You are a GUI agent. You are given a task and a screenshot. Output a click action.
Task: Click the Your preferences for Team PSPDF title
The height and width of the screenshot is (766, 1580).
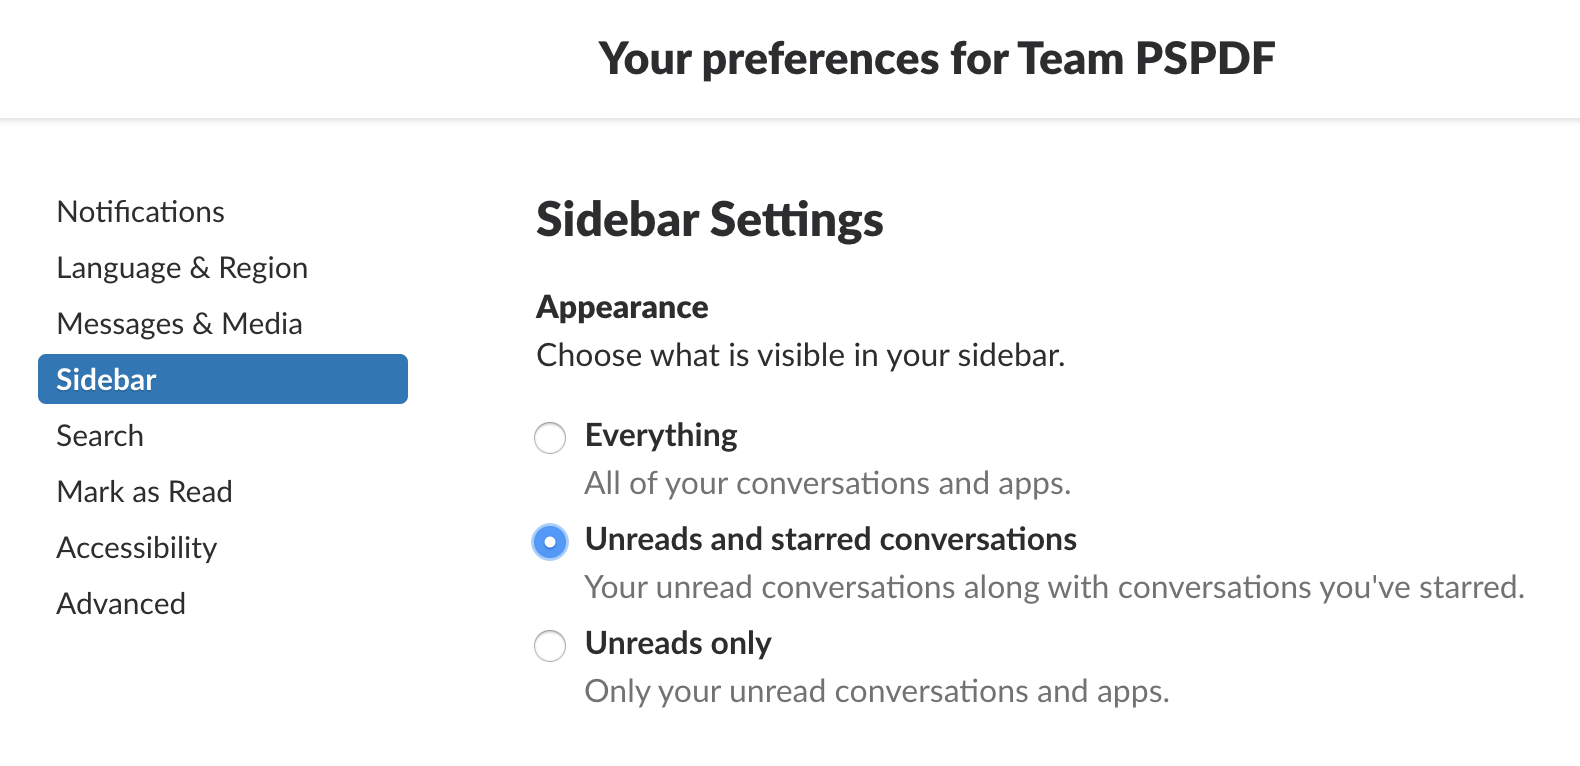[x=938, y=58]
